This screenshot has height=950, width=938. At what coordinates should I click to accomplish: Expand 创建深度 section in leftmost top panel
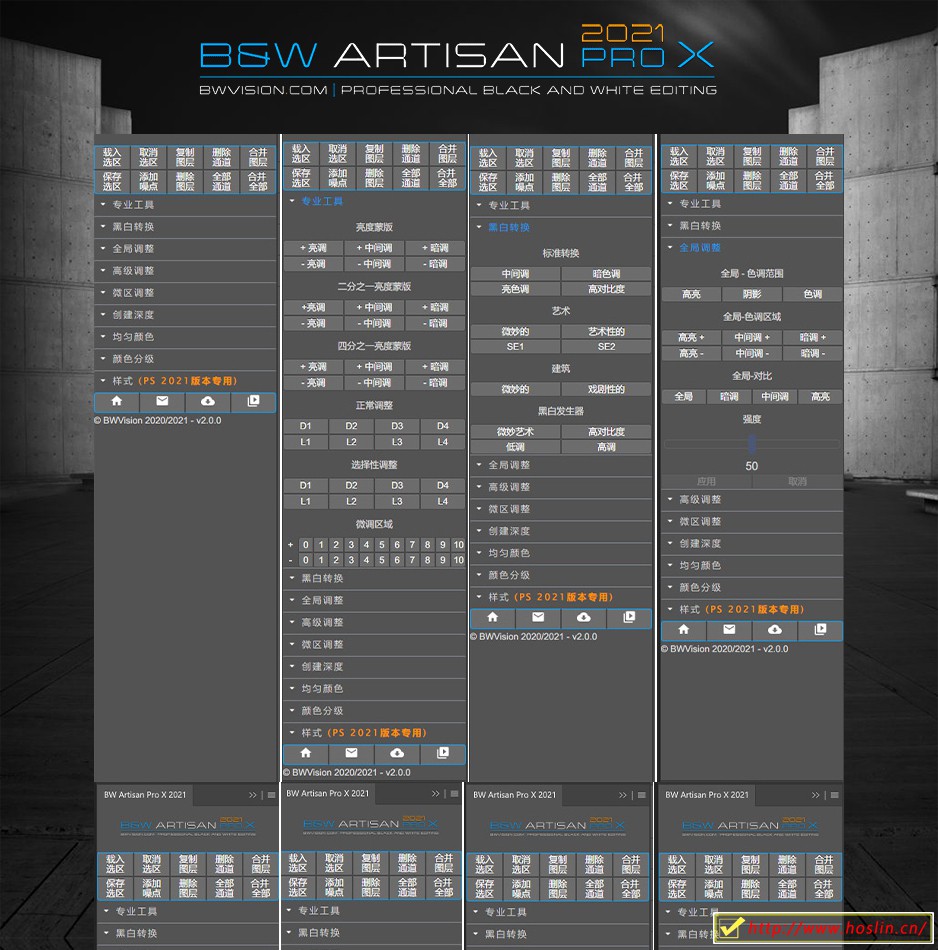(185, 315)
